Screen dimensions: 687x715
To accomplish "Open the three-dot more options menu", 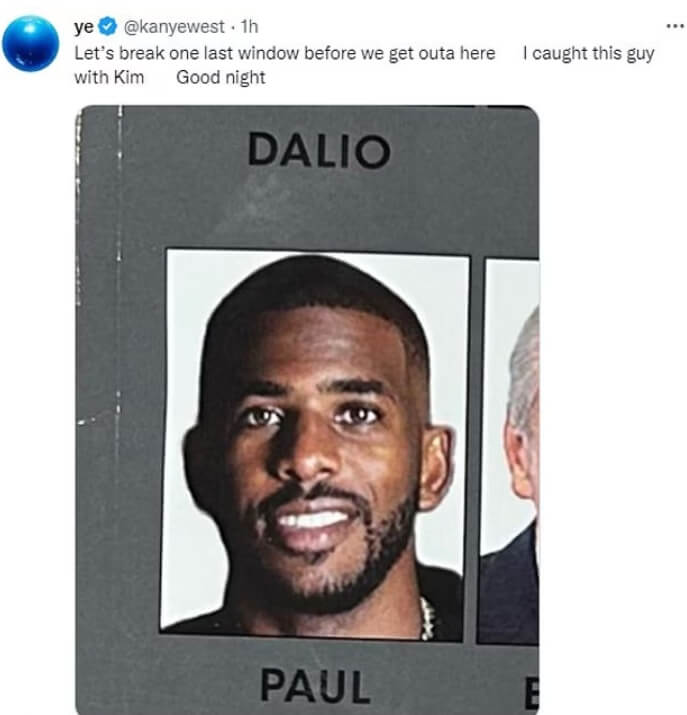I will tap(674, 26).
